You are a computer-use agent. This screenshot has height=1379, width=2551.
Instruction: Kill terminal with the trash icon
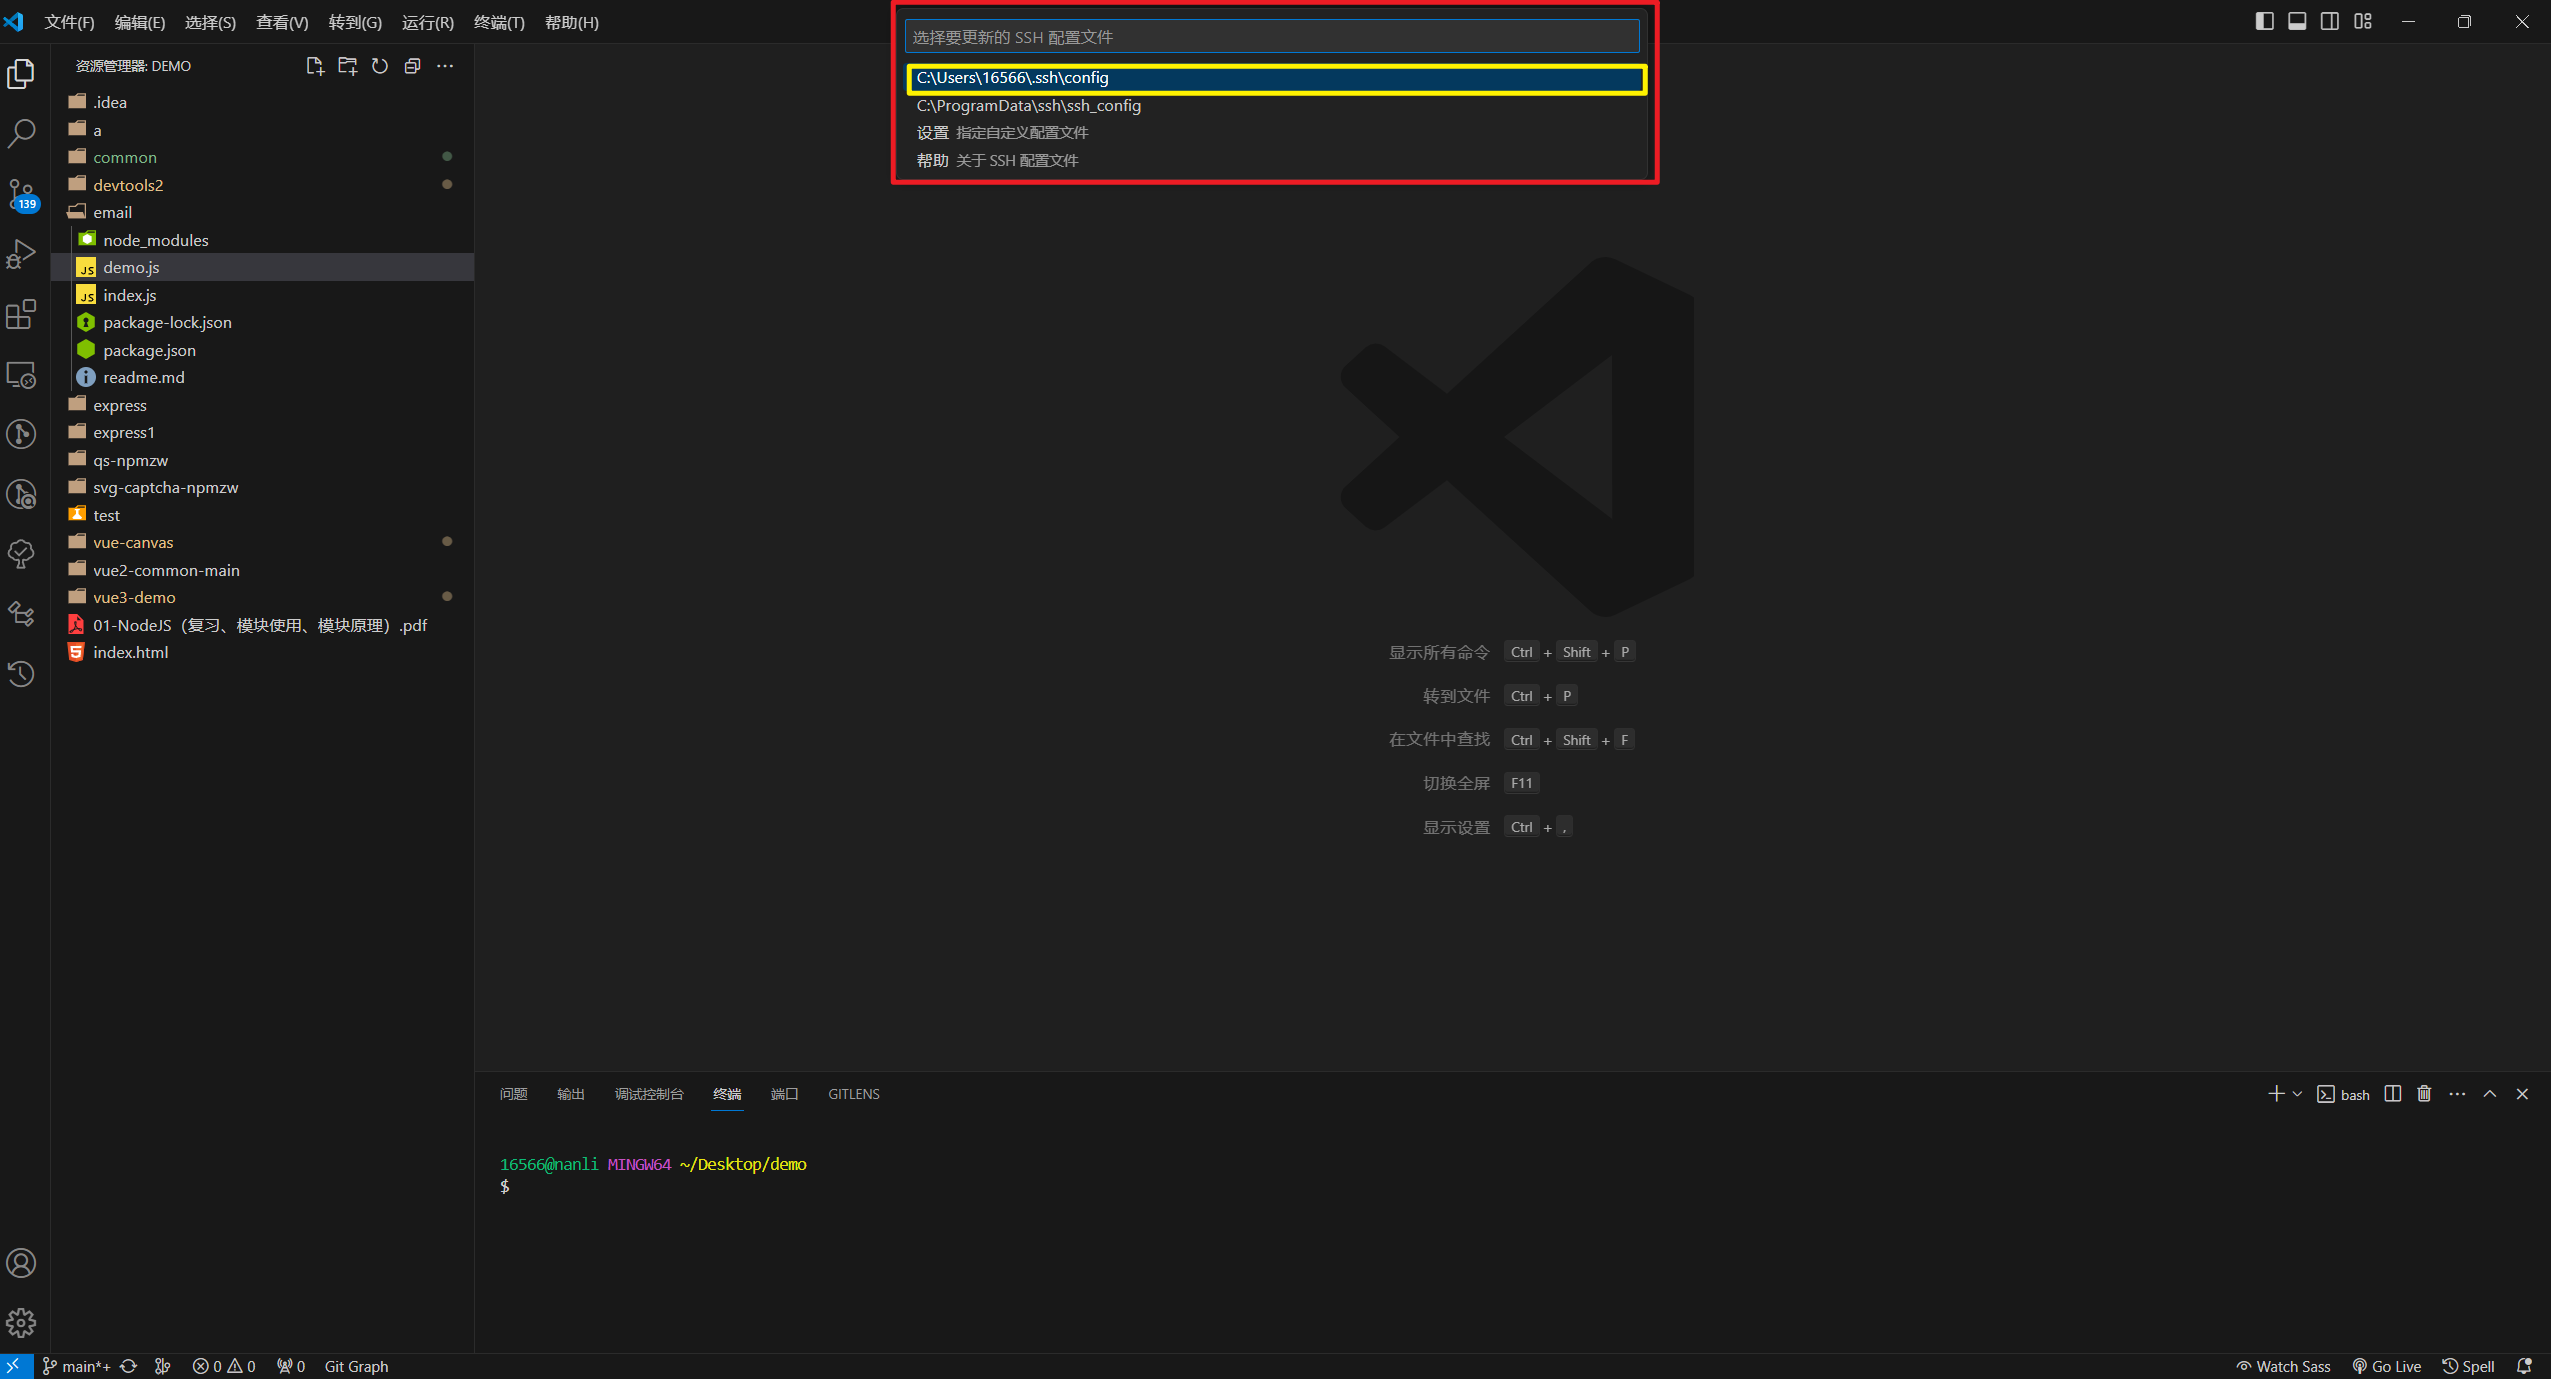(x=2424, y=1094)
